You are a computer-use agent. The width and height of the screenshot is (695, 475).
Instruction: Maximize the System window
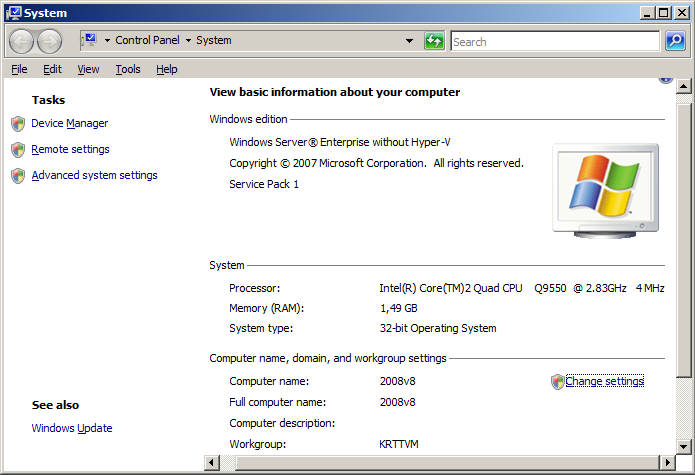coord(664,13)
